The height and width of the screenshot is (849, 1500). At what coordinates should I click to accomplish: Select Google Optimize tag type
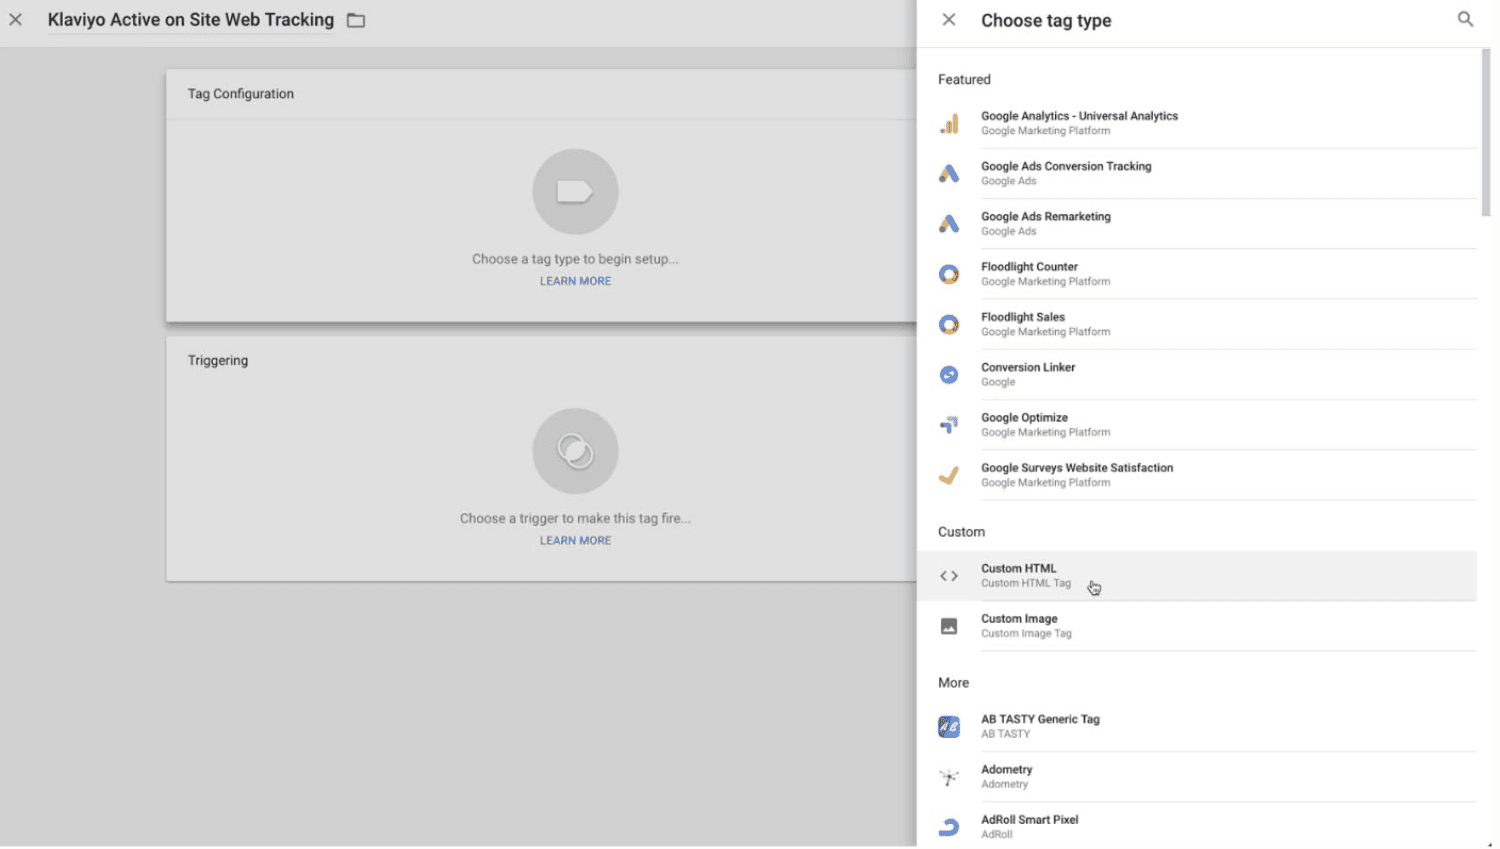[x=1197, y=425]
